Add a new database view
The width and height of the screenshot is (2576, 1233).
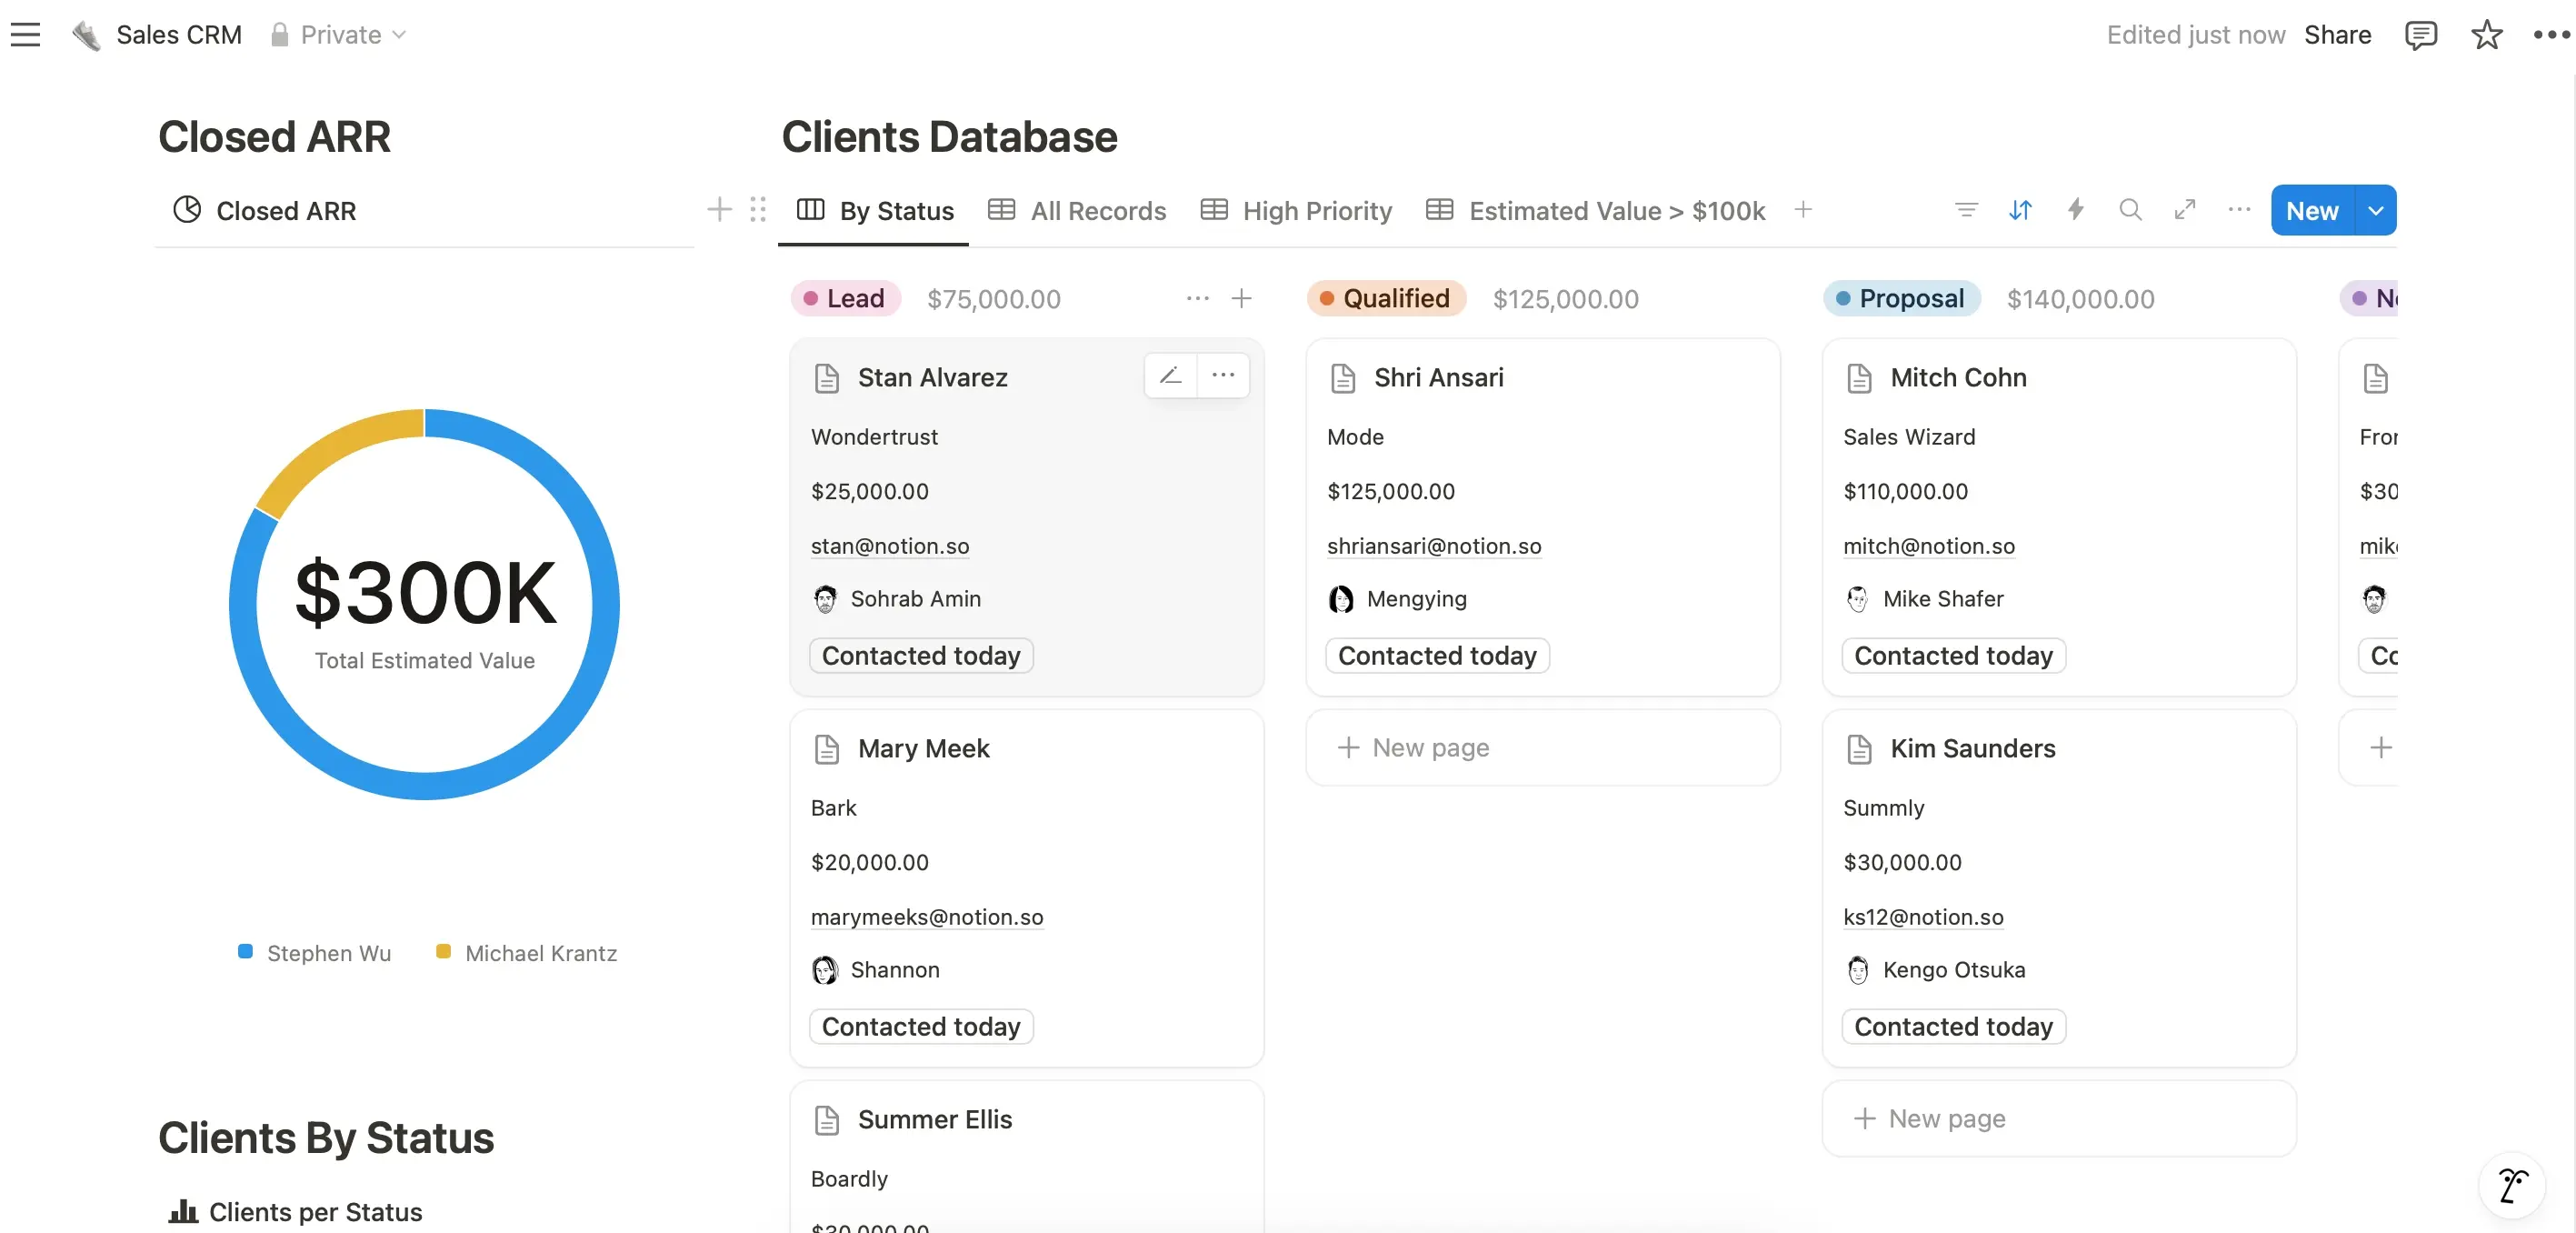point(1803,210)
